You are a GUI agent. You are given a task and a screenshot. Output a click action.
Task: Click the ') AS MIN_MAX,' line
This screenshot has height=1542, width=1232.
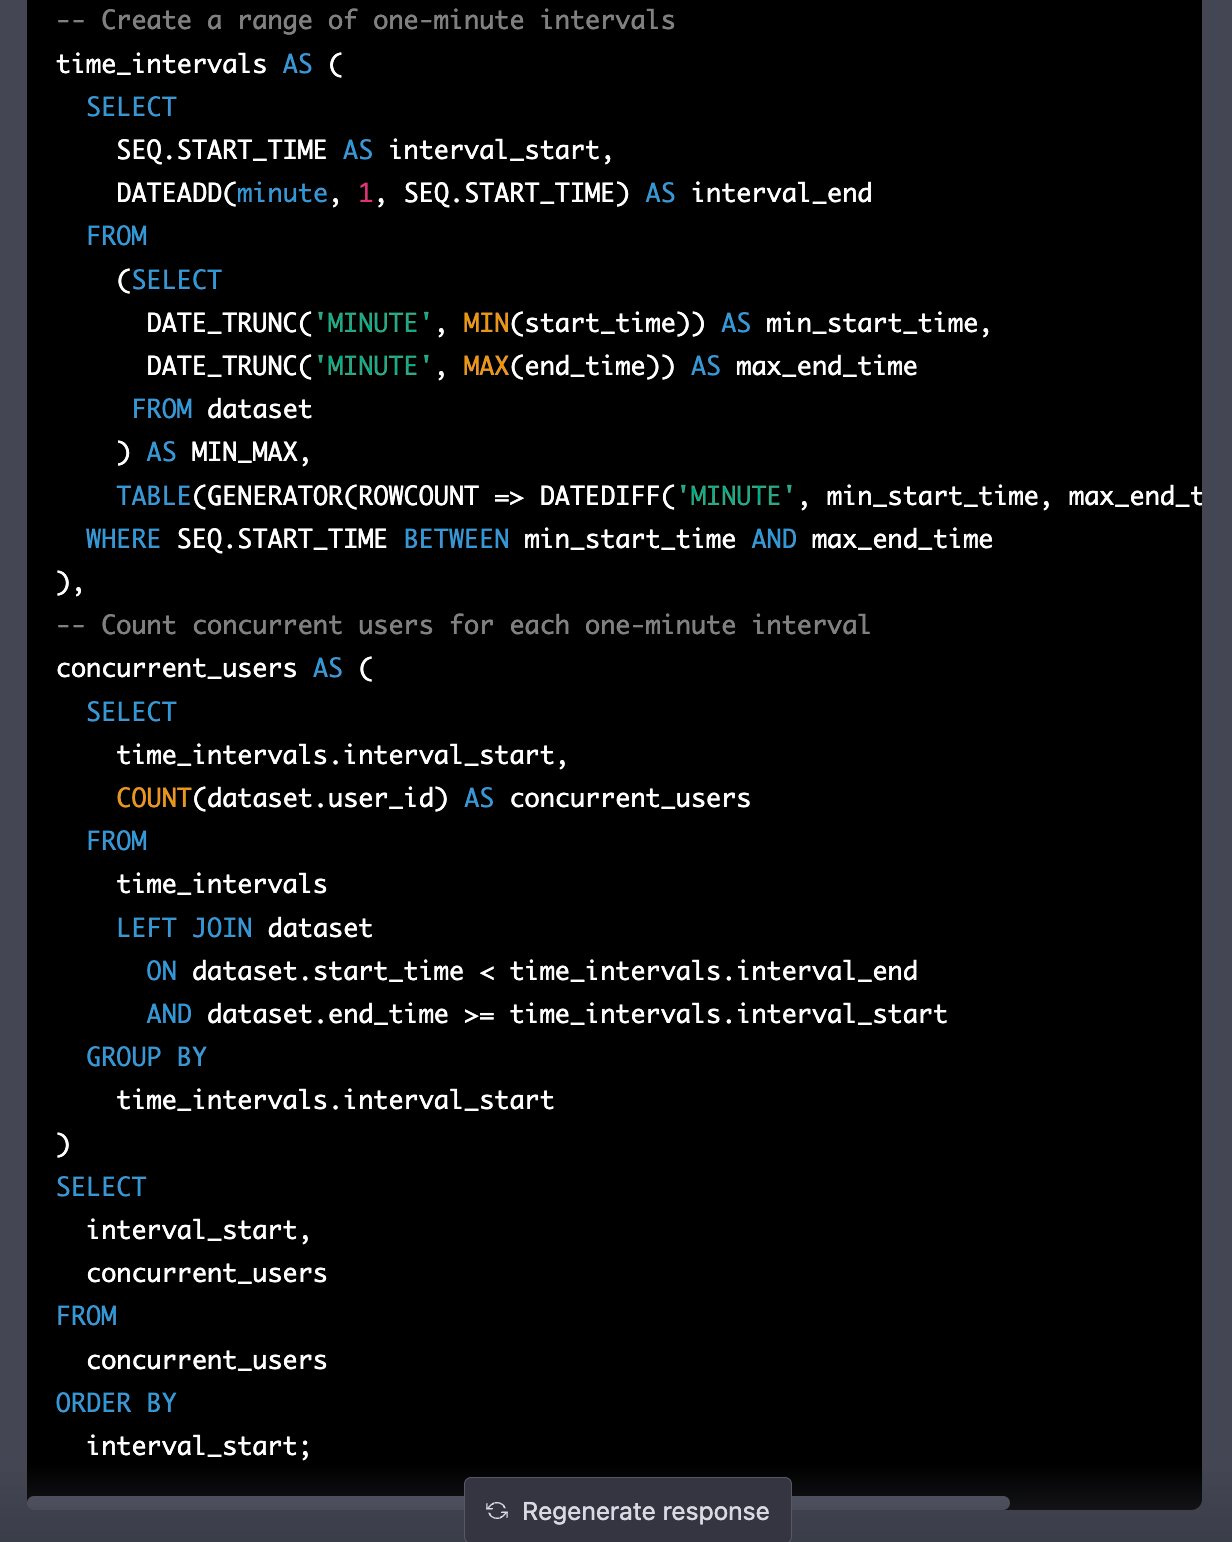[x=214, y=453]
